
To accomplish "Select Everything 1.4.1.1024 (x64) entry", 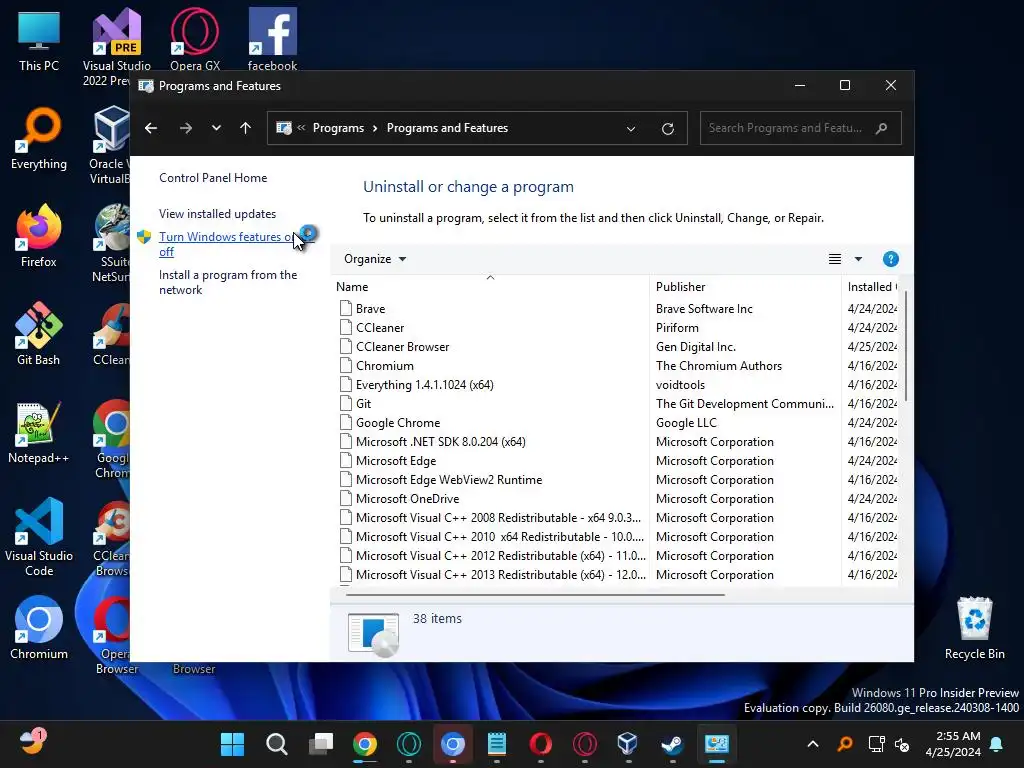I will point(617,385).
